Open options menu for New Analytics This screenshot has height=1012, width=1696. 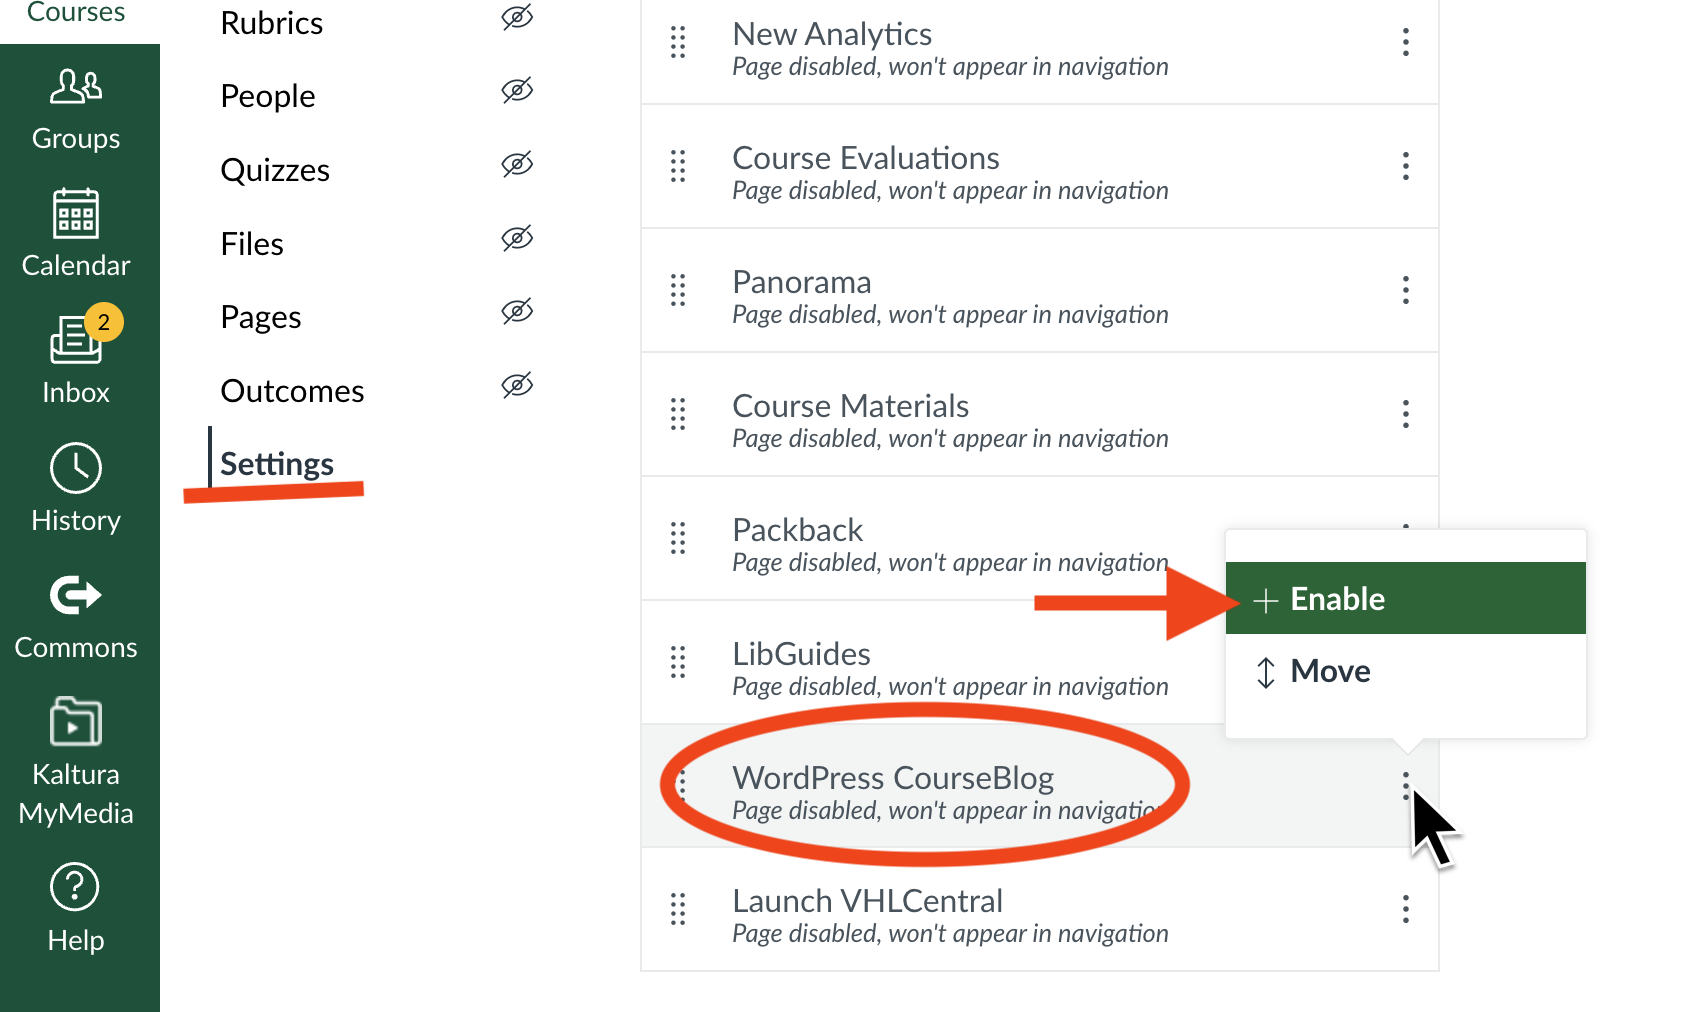1406,42
